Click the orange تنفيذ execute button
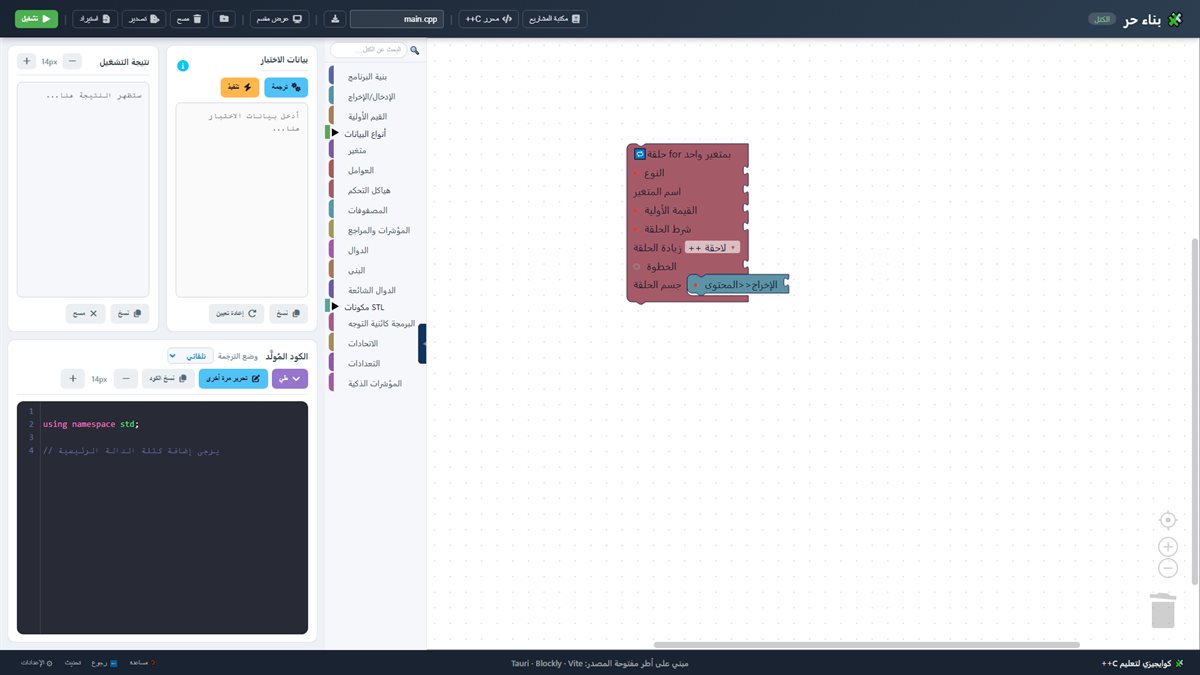 240,88
